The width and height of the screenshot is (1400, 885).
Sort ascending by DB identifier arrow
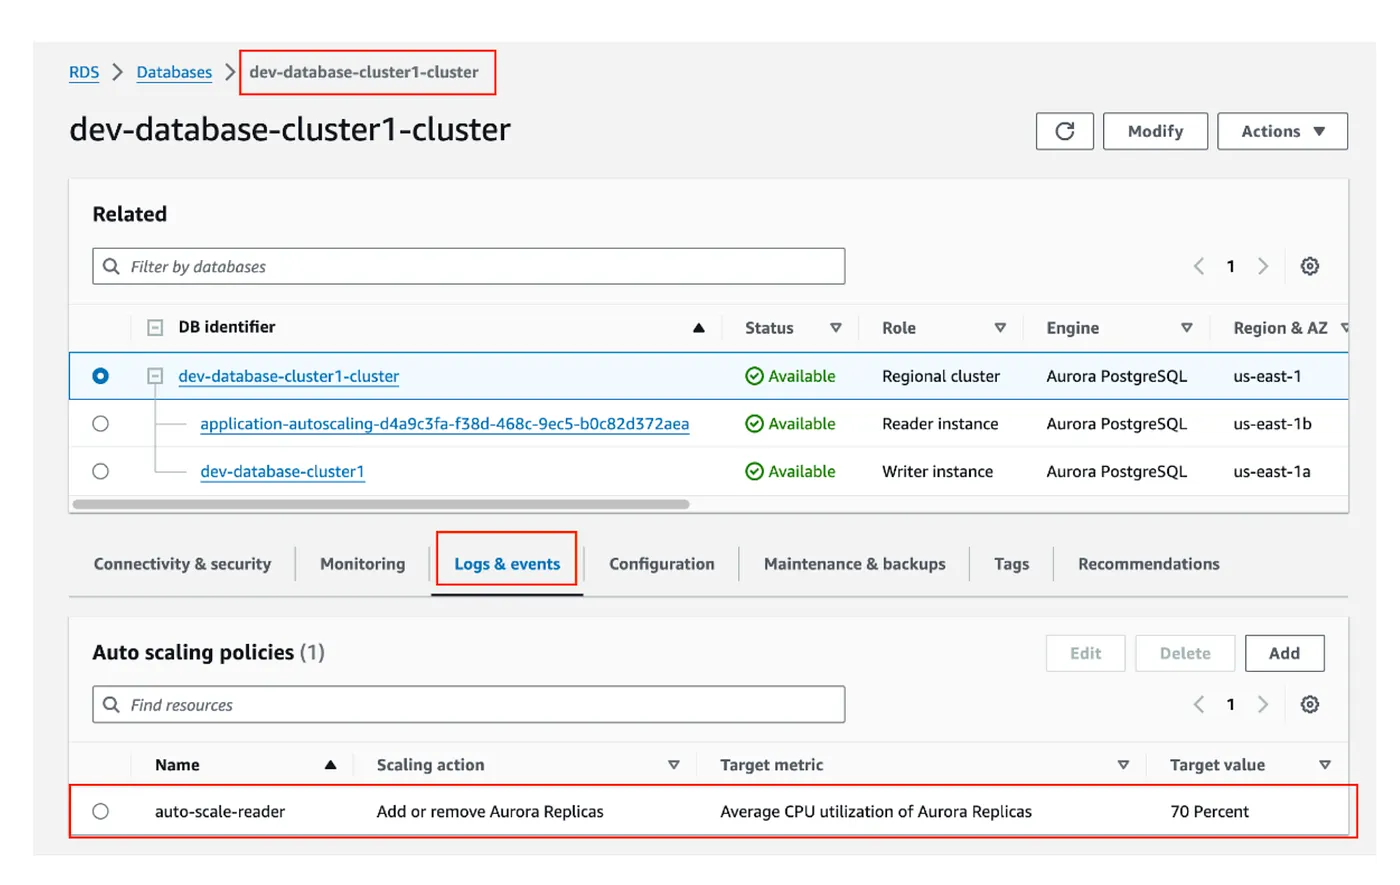pos(699,328)
